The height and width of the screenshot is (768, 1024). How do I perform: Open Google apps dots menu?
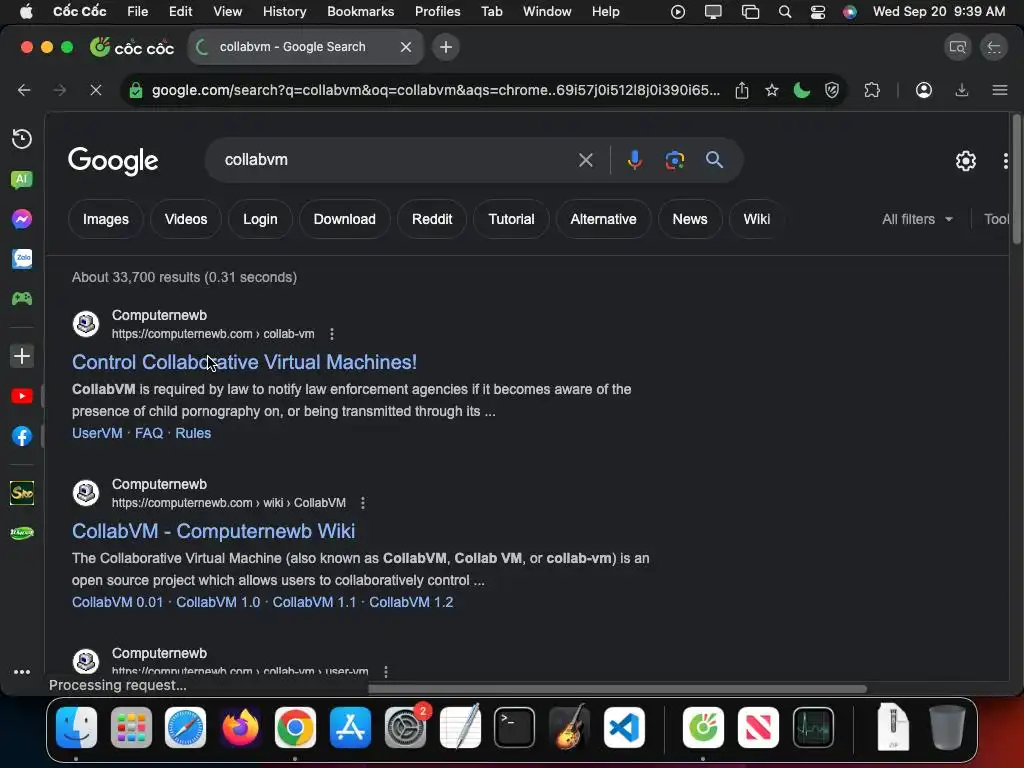(x=1006, y=161)
